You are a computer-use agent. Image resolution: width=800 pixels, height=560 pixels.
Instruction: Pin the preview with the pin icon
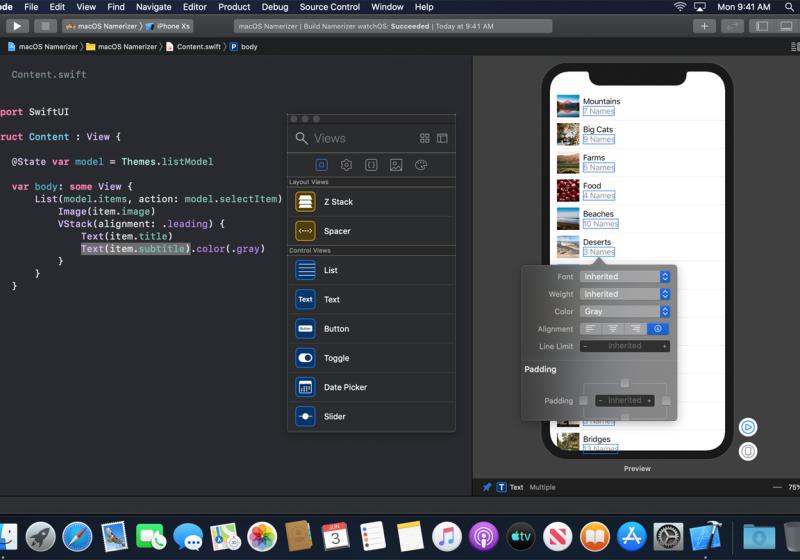pyautogui.click(x=487, y=487)
